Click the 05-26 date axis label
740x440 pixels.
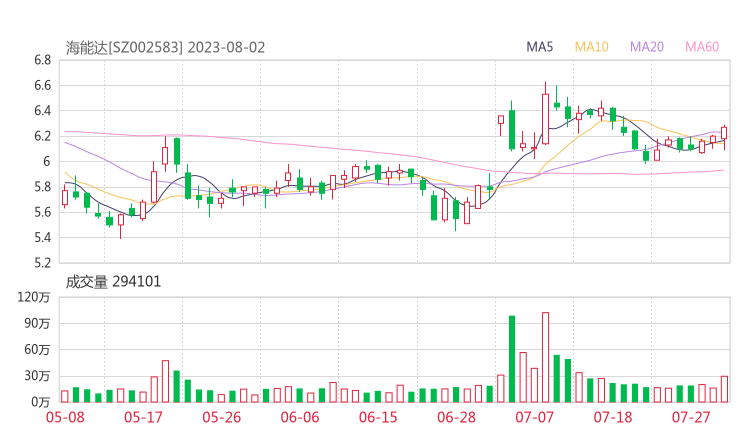[x=222, y=417]
